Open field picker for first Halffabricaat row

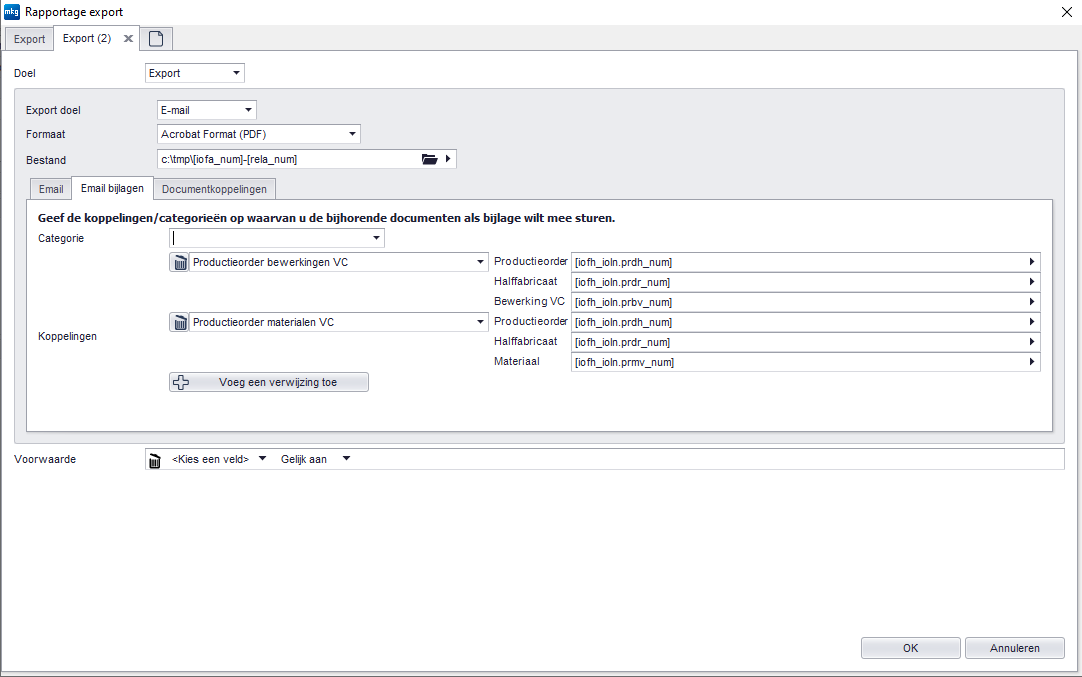(x=1032, y=282)
